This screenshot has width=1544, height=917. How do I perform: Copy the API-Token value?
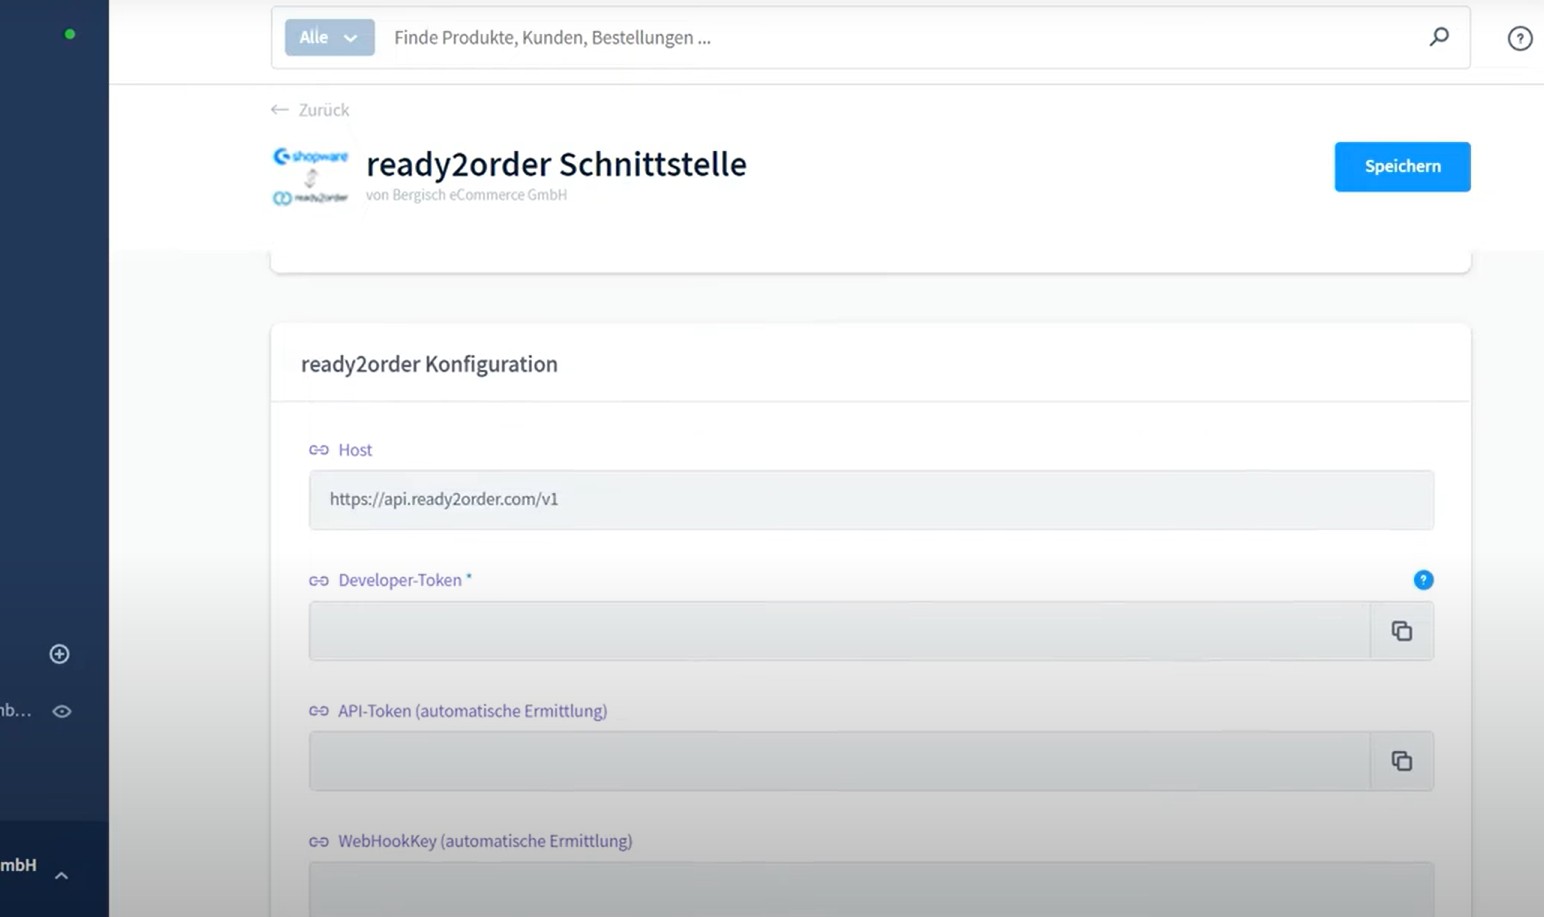tap(1401, 761)
